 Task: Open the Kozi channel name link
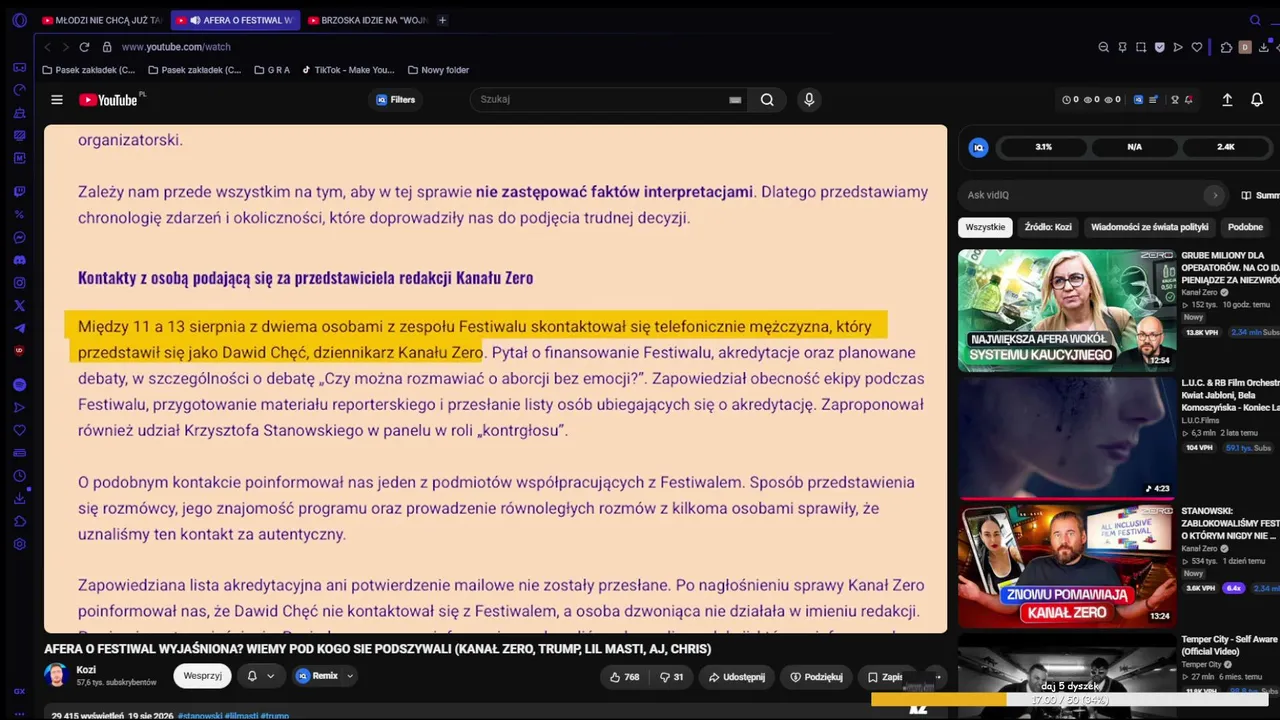87,670
